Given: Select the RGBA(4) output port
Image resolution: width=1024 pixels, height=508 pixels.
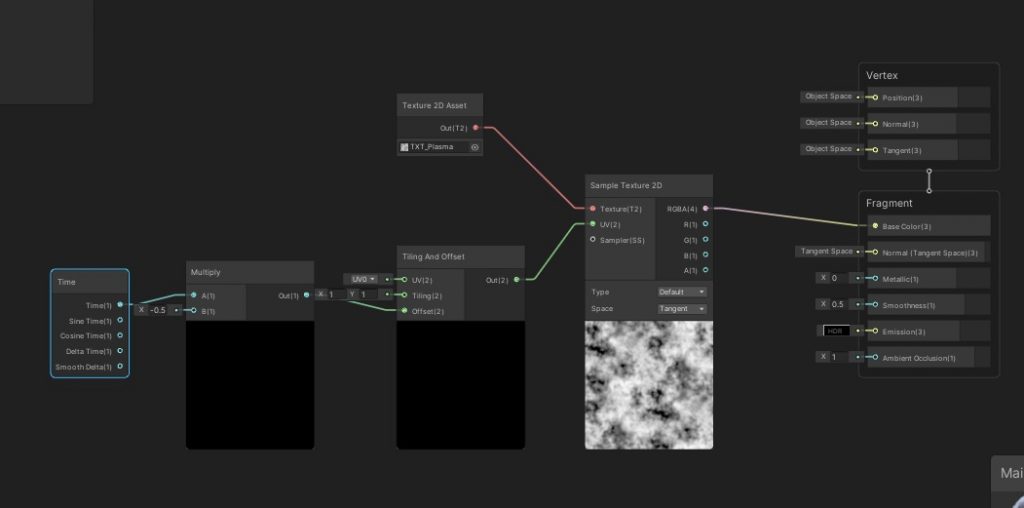Looking at the screenshot, I should (x=705, y=209).
